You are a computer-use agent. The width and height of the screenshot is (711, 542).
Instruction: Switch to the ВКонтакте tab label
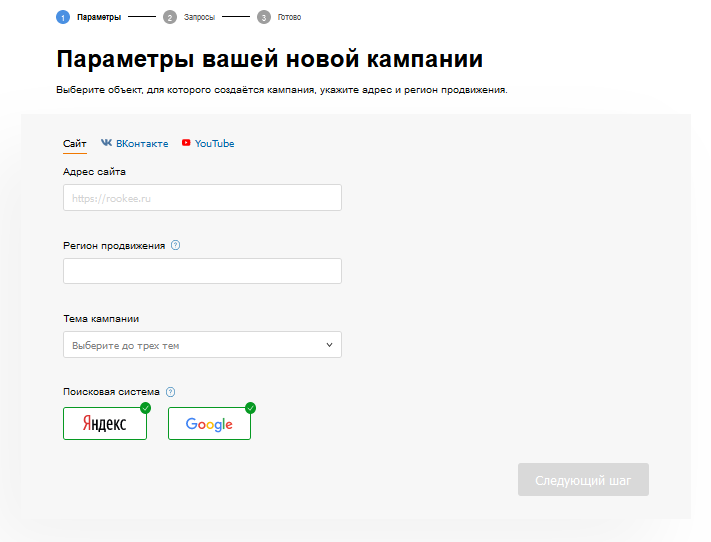click(x=141, y=144)
